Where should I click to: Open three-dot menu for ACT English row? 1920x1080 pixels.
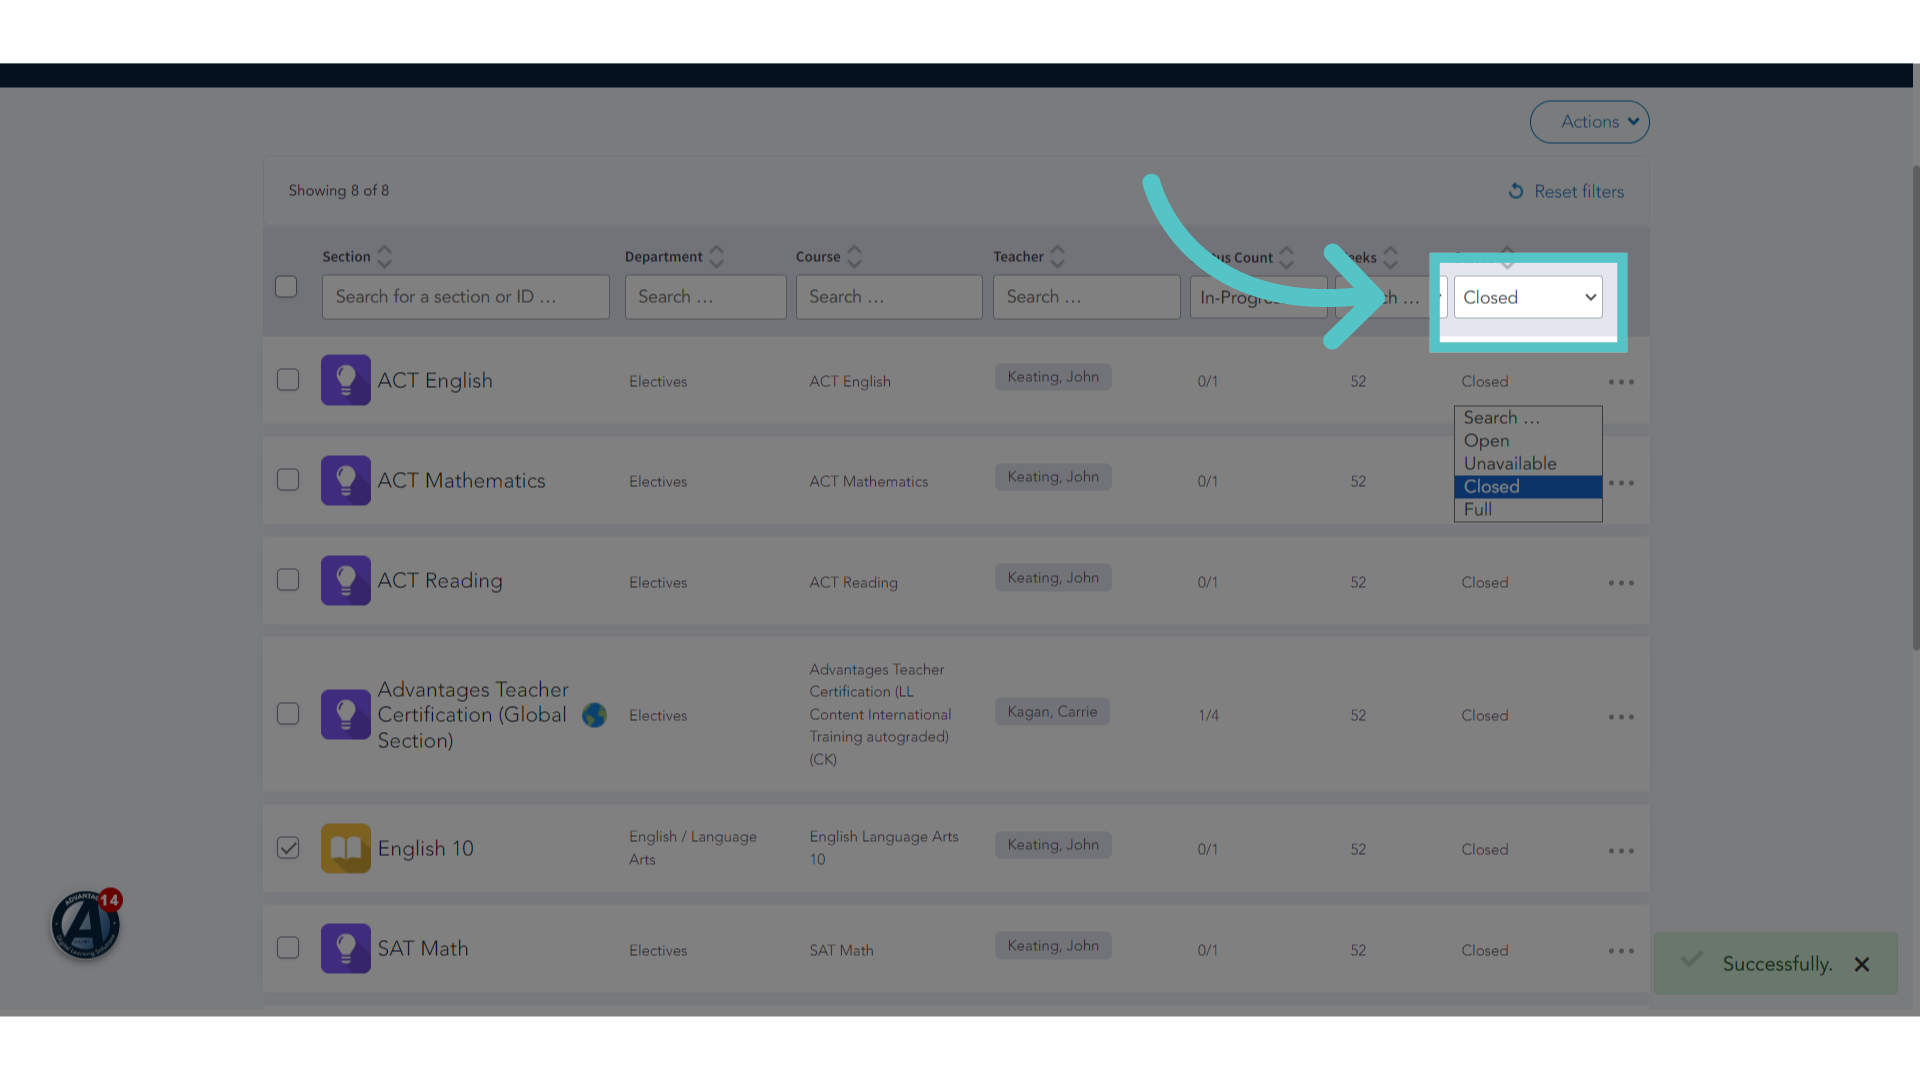[1621, 382]
